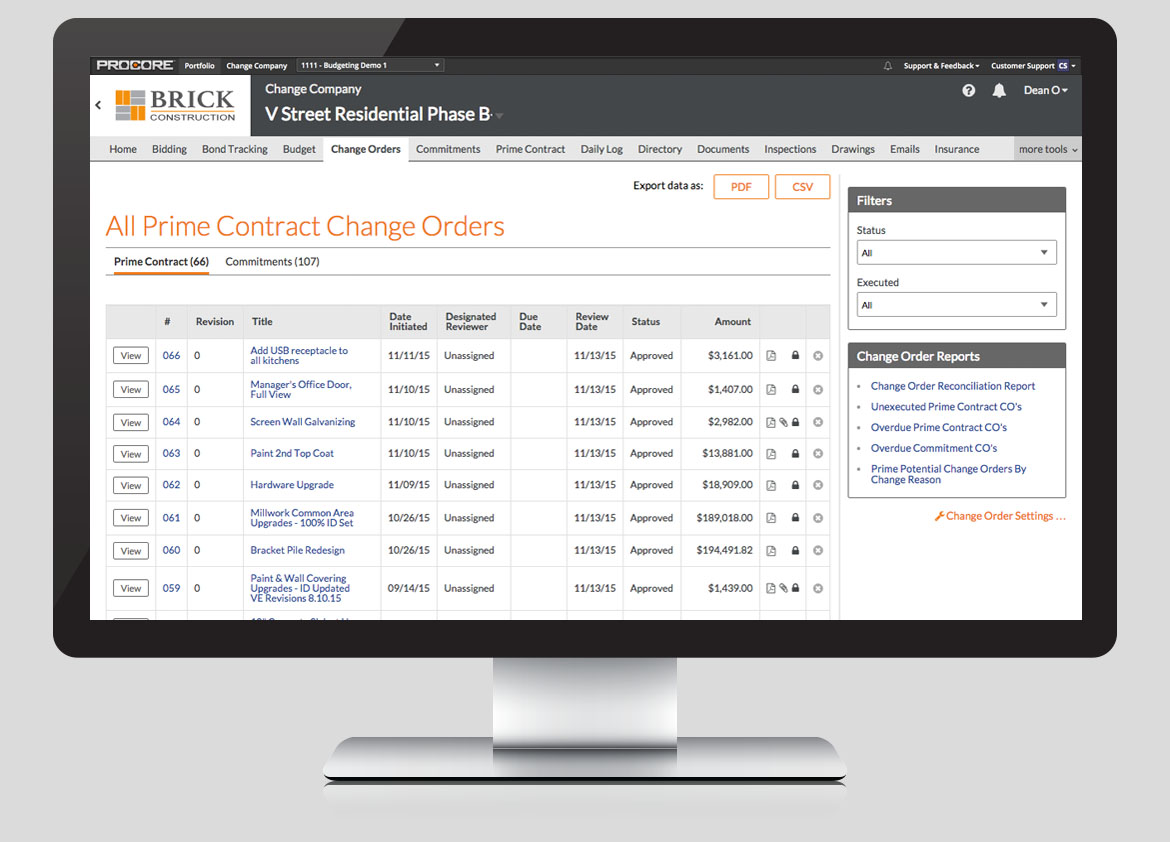Click the lock icon on the Hardware Upgrade row

795,485
